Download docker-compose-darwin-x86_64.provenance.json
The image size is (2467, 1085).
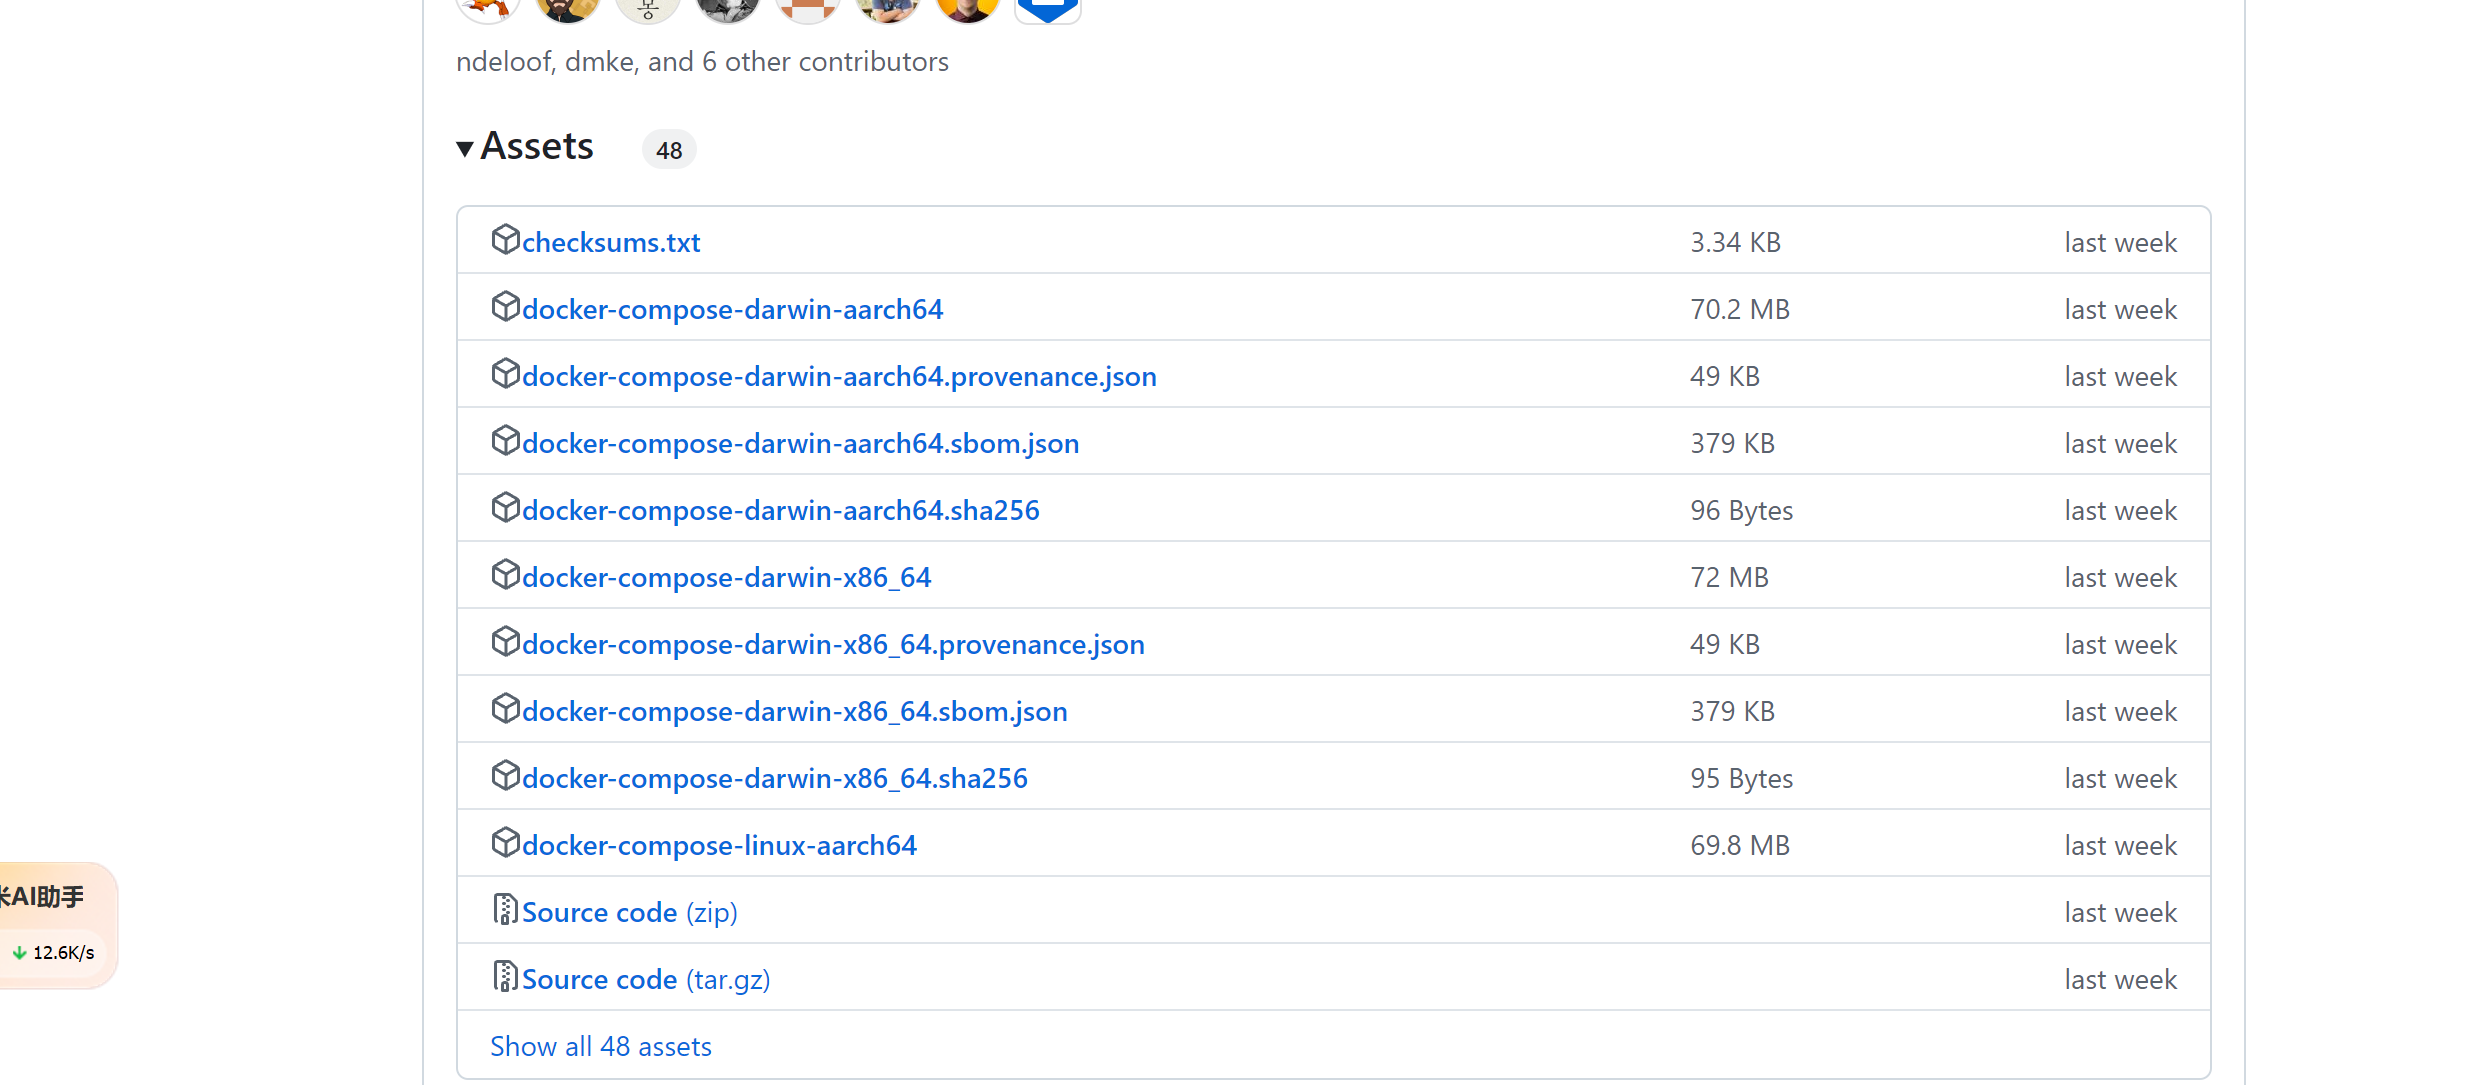[832, 645]
